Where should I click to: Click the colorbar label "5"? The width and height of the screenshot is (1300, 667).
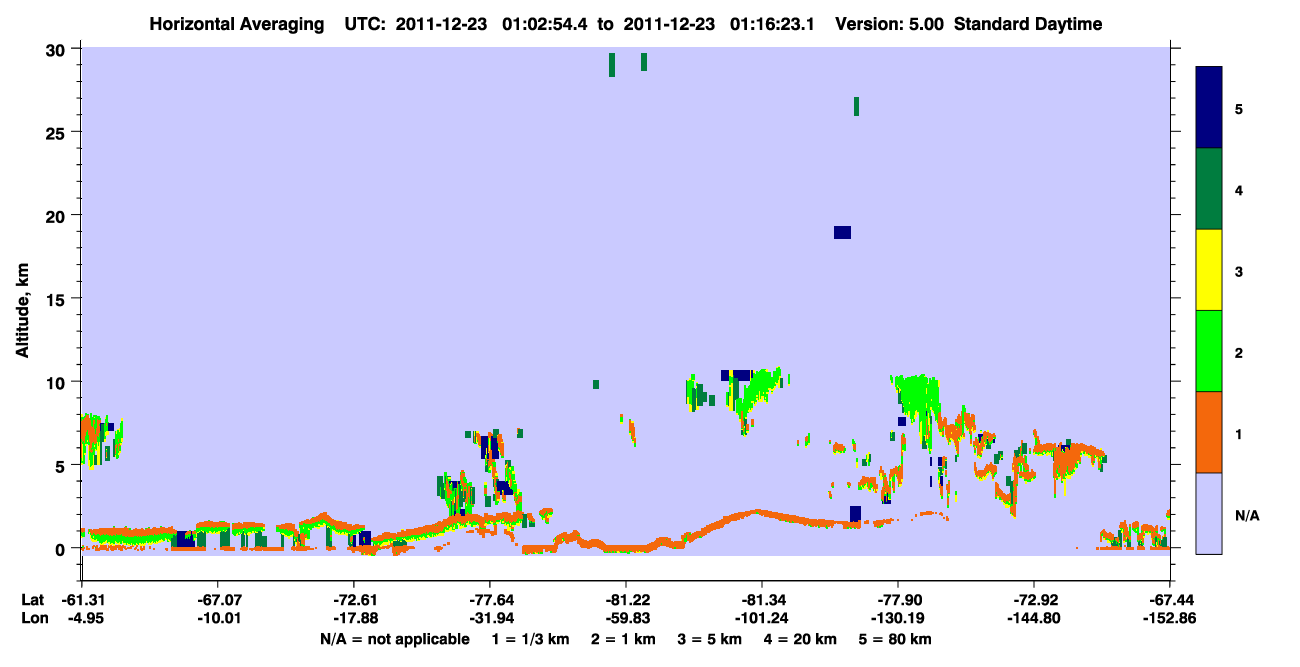coord(1238,109)
